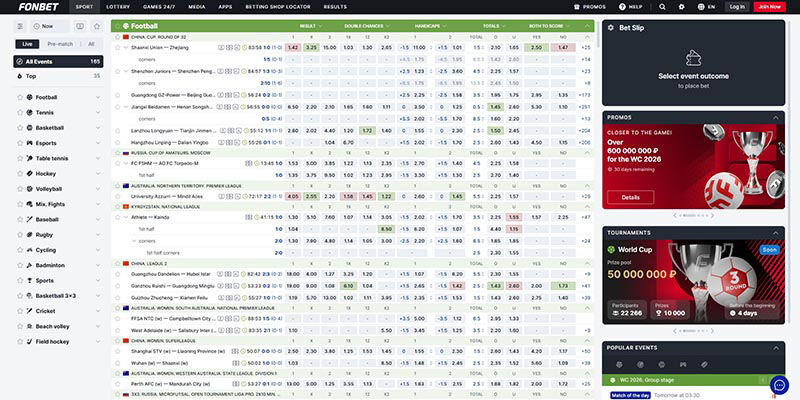800x400 pixels.
Task: Click the HELP question mark icon
Action: 622,7
